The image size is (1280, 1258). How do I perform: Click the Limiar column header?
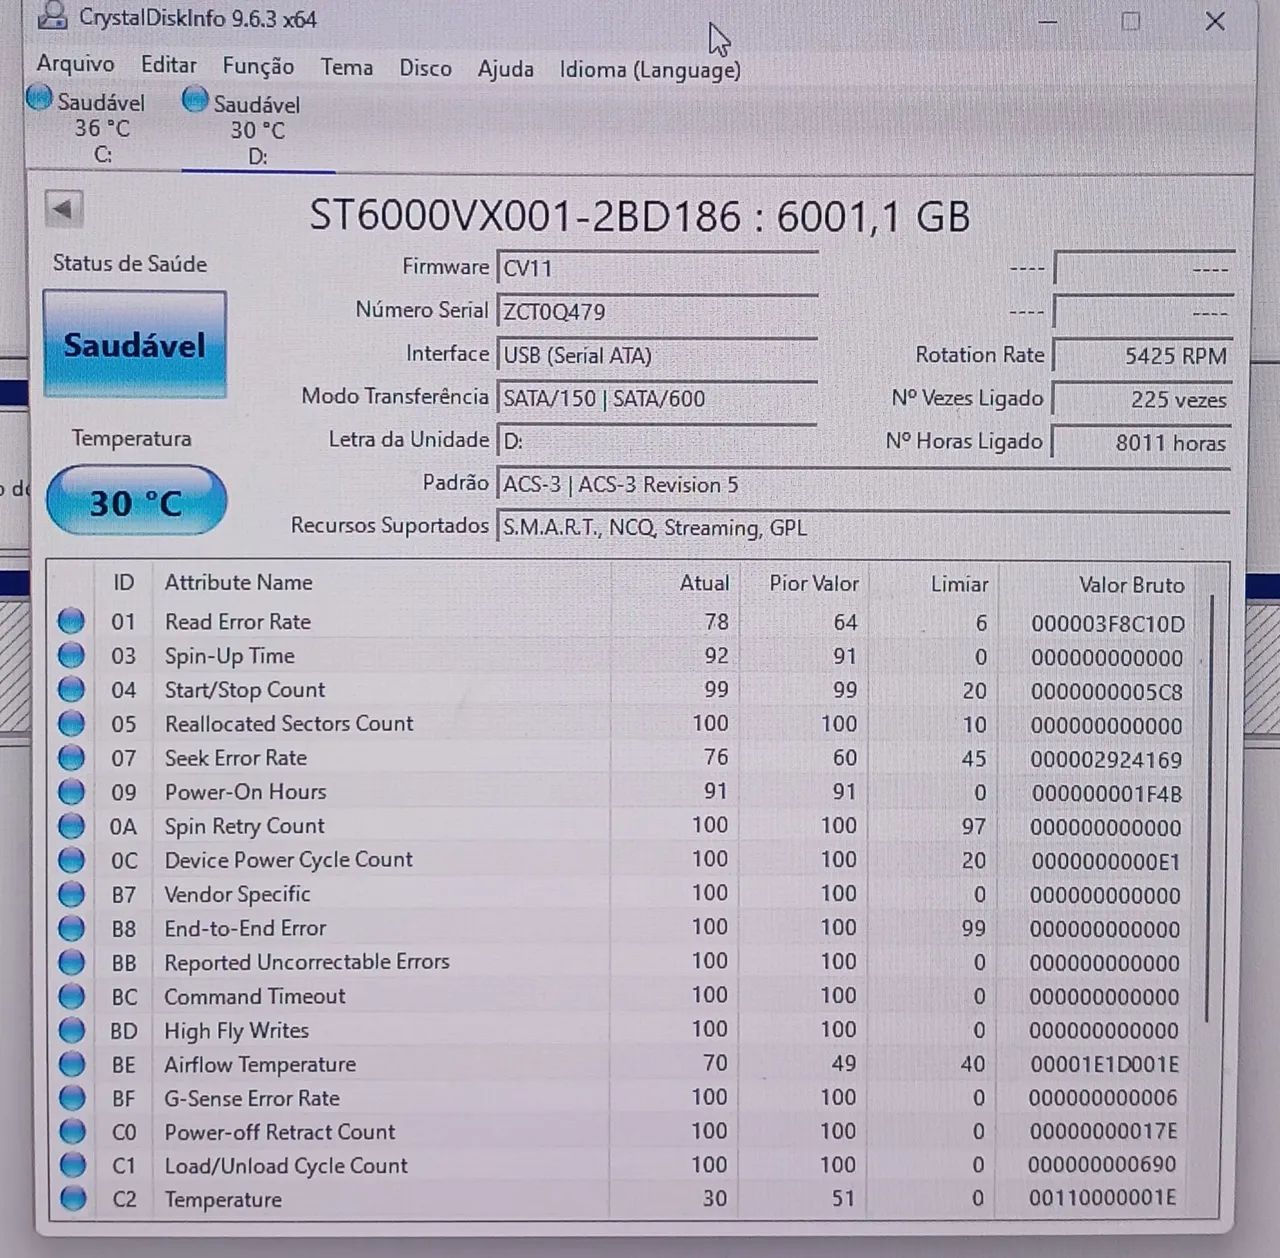[x=959, y=584]
